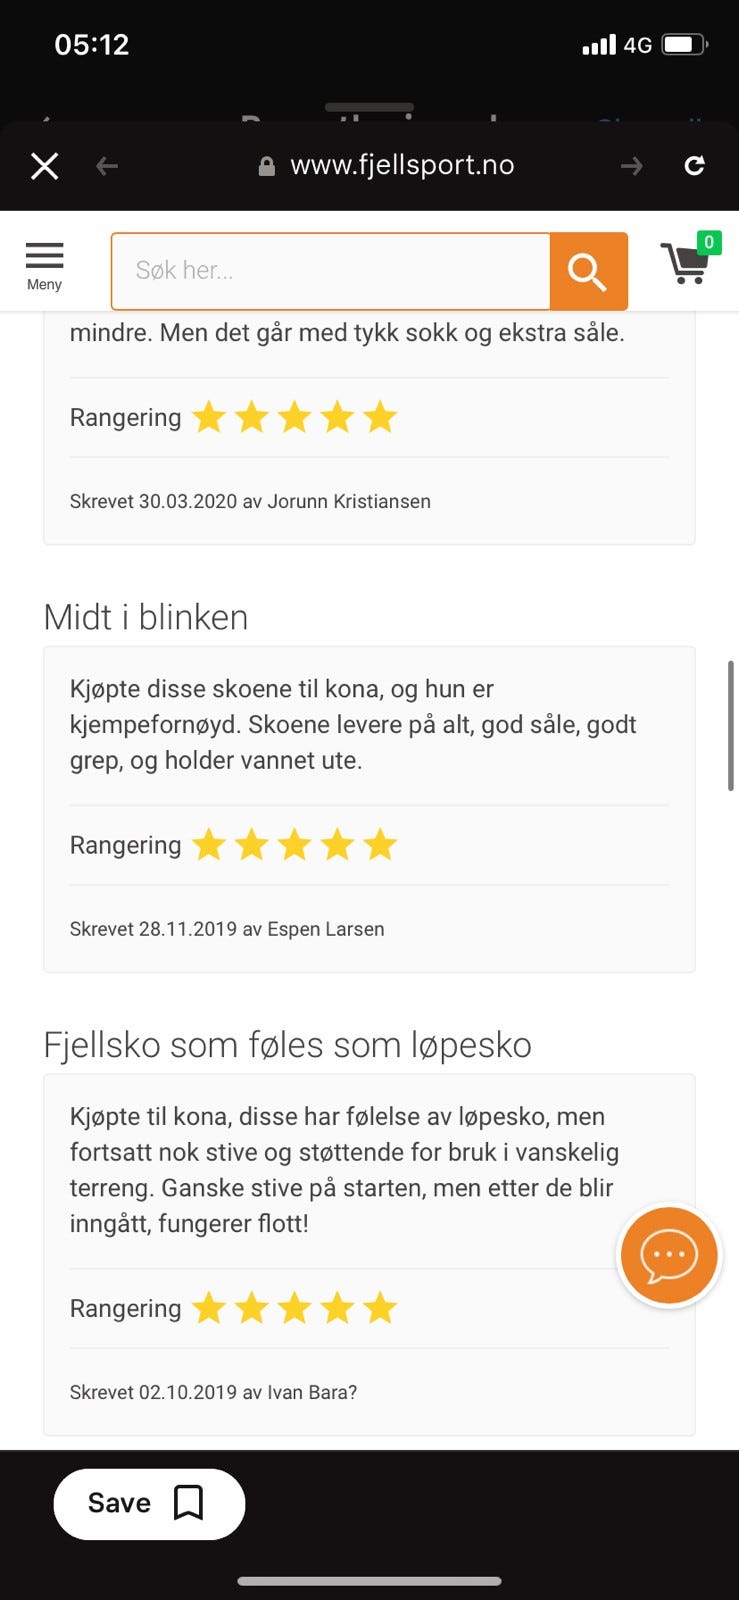
Task: Select the Midt i blinken review title
Action: (146, 617)
